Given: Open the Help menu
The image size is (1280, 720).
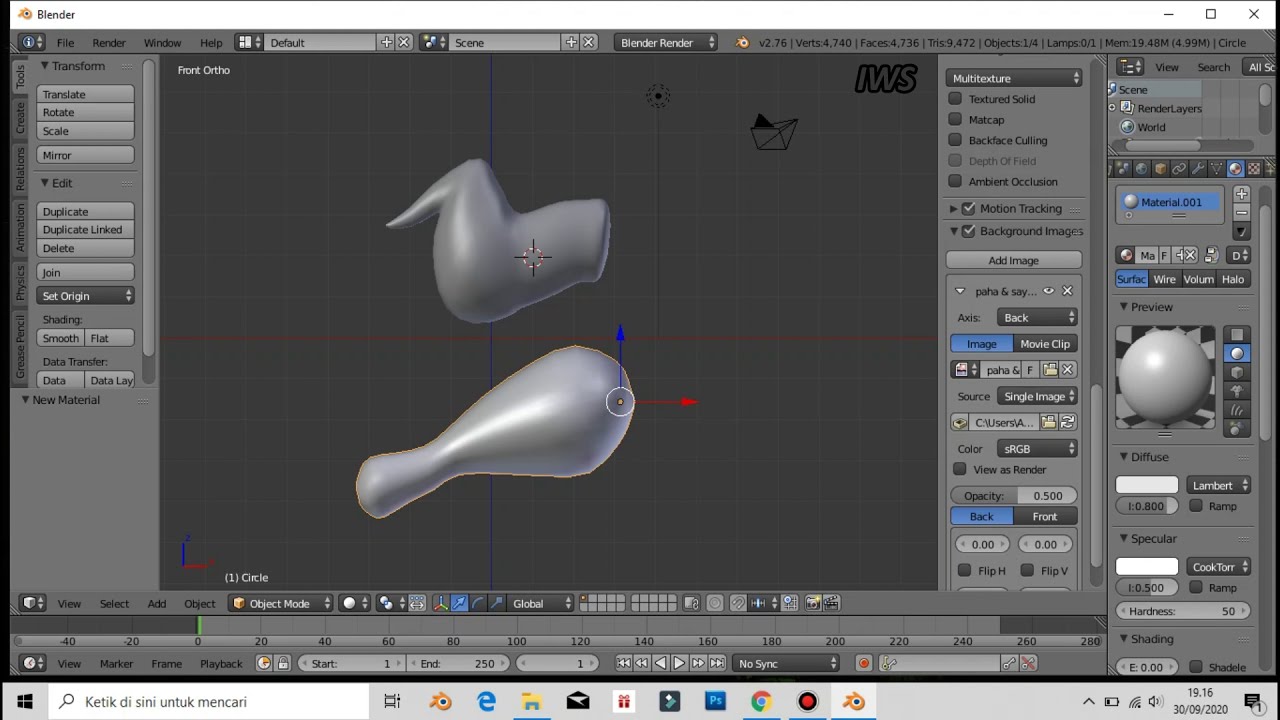Looking at the screenshot, I should click(211, 43).
